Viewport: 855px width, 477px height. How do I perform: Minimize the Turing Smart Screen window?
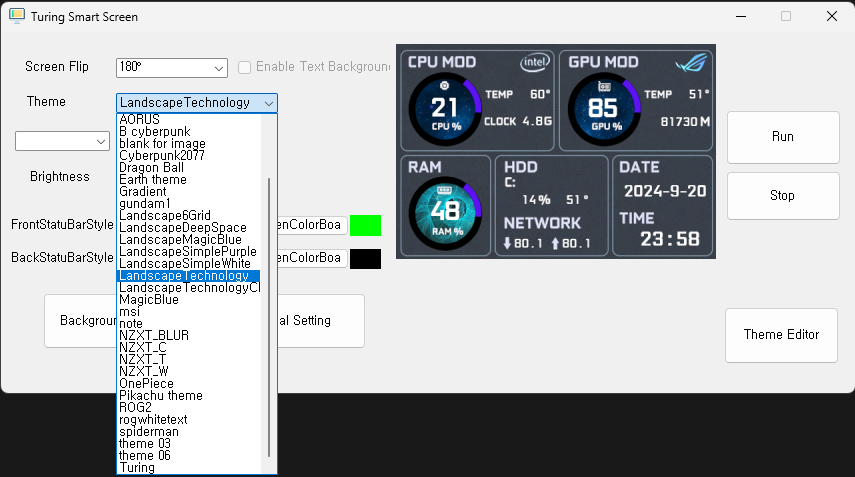pyautogui.click(x=741, y=16)
